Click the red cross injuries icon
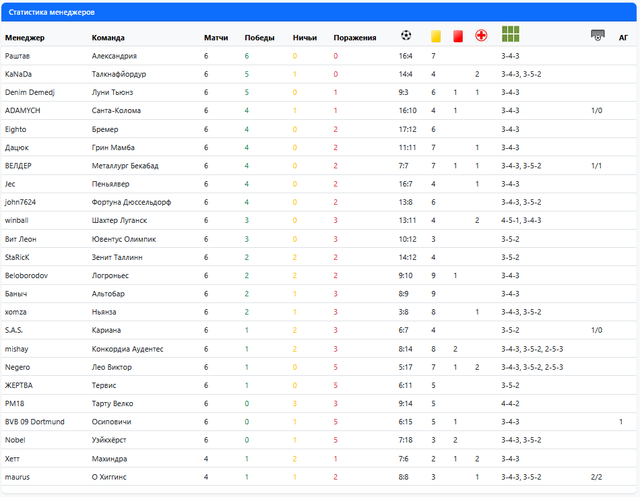 [x=481, y=35]
